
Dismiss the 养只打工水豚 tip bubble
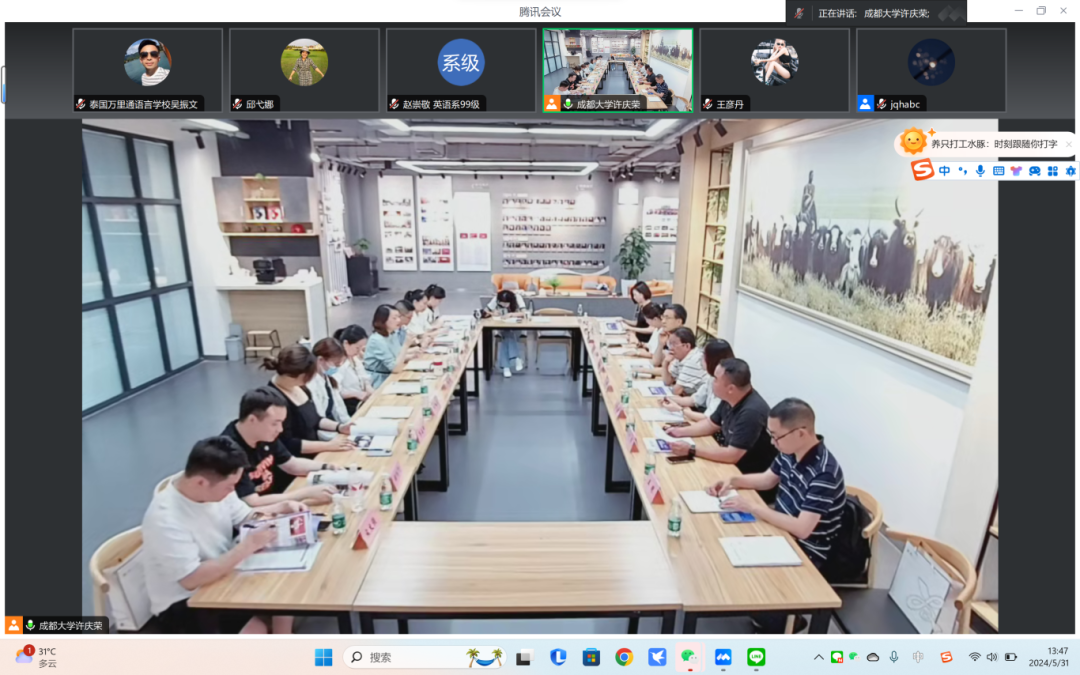1068,144
